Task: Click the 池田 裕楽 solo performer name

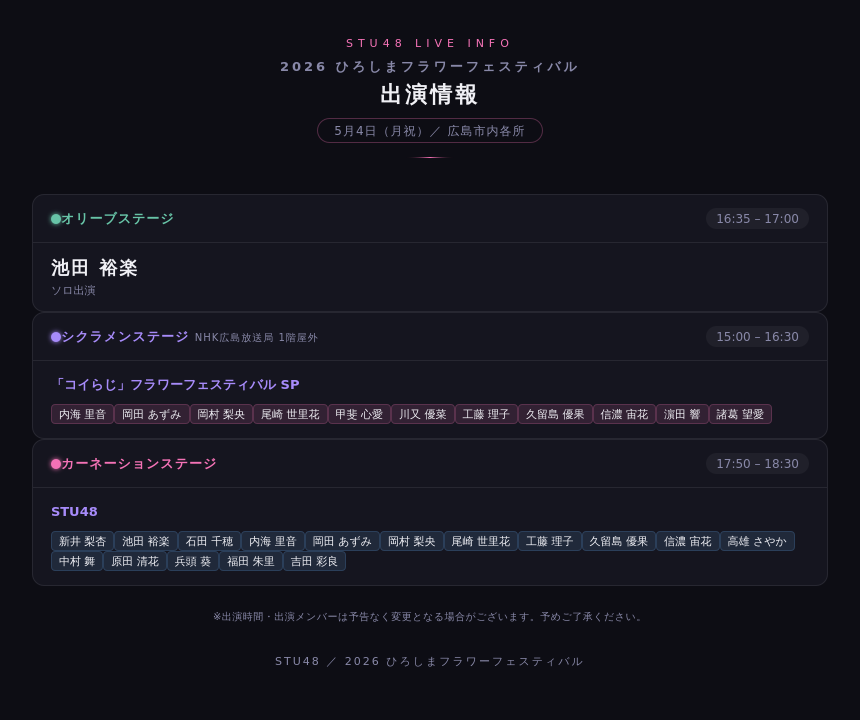Action: click(x=94, y=268)
